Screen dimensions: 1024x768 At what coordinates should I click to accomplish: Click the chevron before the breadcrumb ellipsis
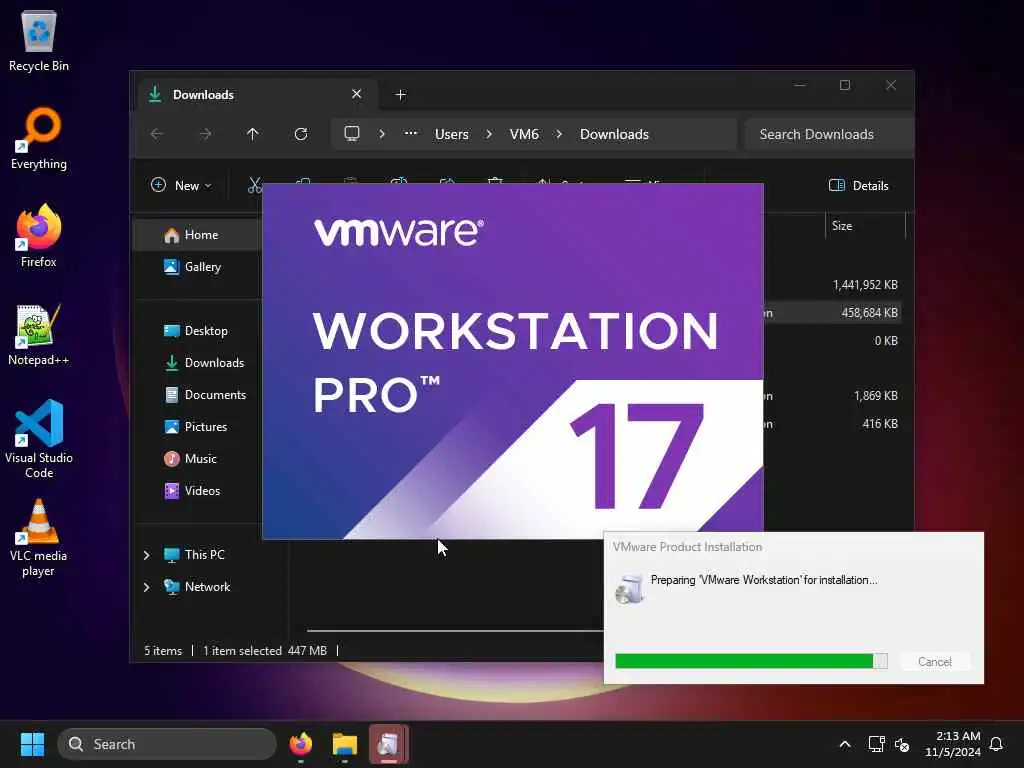point(381,134)
